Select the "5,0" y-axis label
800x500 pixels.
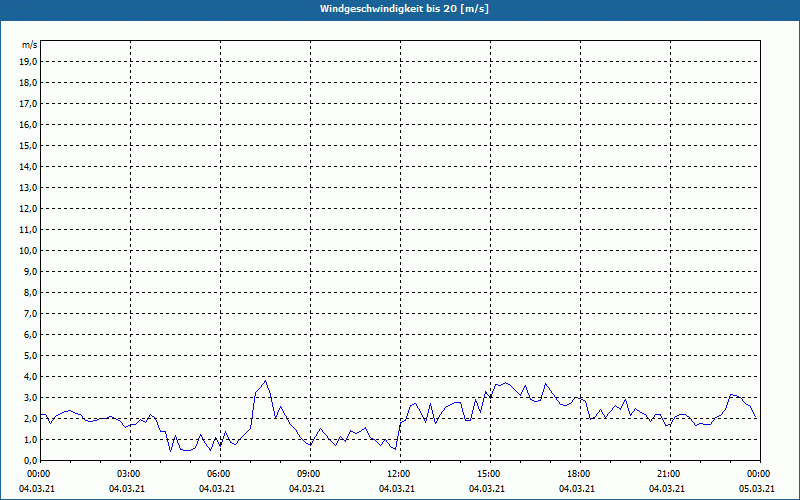[31, 356]
